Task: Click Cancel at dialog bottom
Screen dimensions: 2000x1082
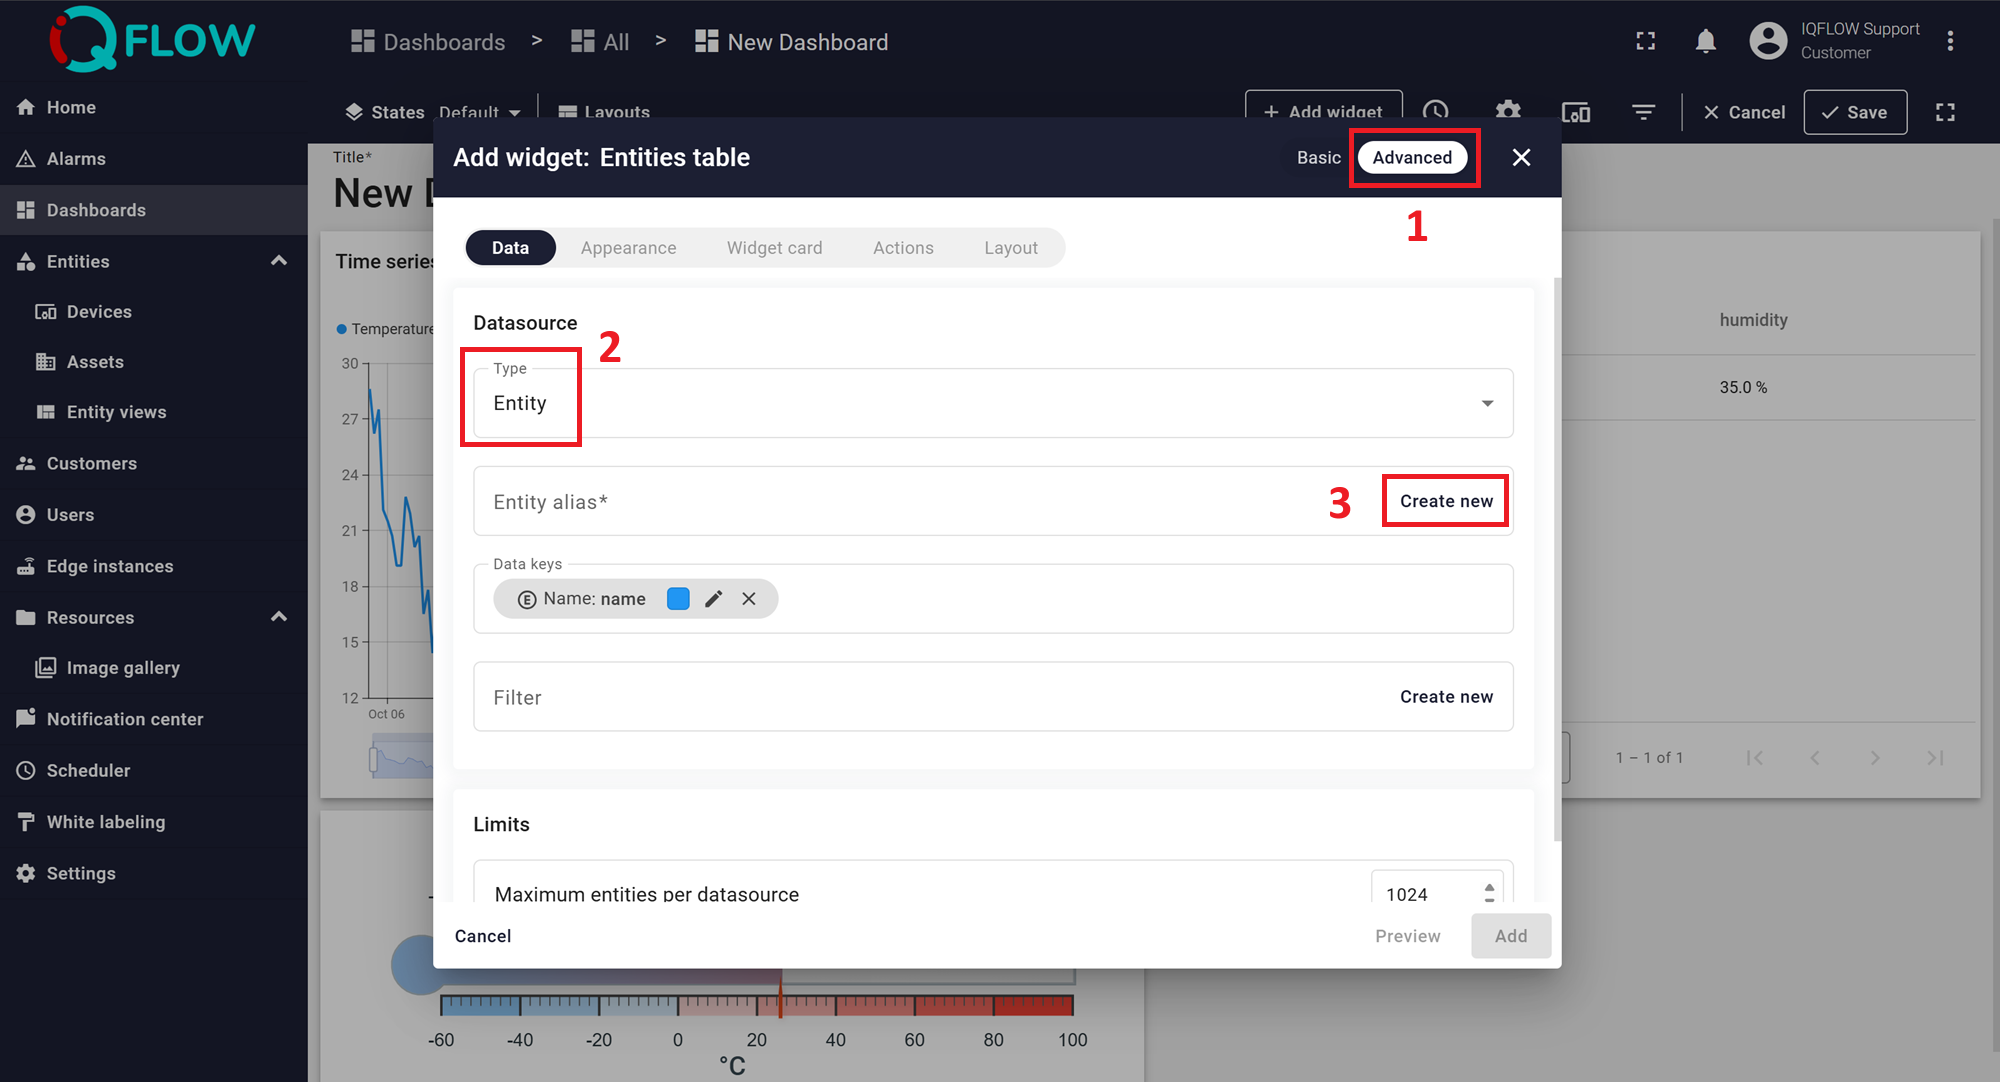Action: coord(483,936)
